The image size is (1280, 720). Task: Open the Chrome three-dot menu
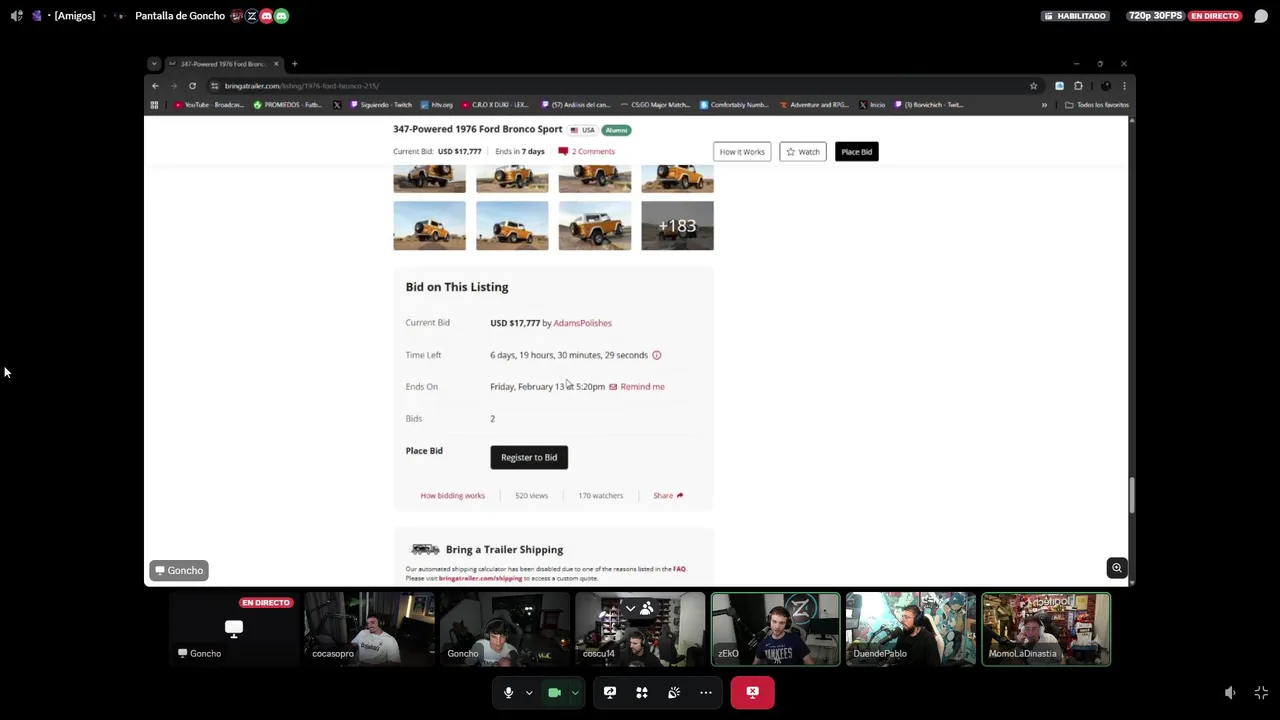(1124, 86)
